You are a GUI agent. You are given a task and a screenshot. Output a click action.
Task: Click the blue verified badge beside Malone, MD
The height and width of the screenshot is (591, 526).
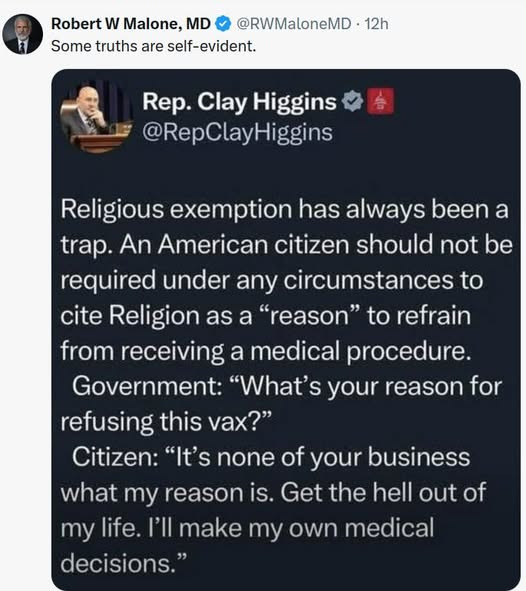point(223,24)
